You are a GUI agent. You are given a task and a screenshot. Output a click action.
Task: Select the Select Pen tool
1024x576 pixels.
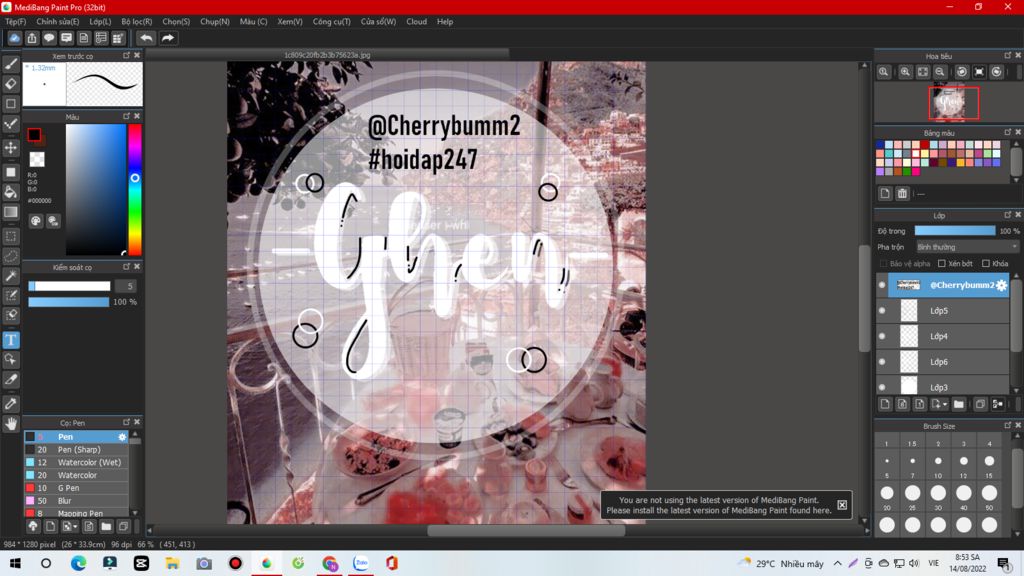(x=11, y=296)
